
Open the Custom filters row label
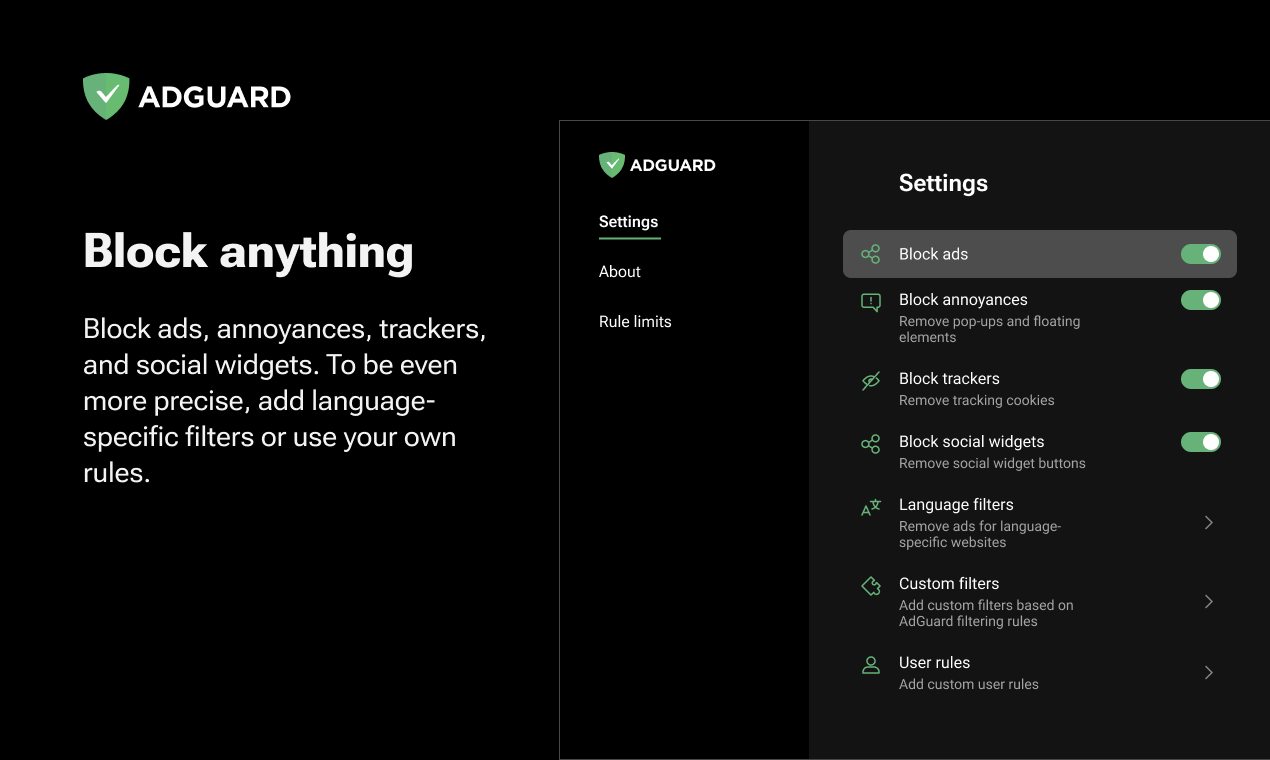[x=949, y=584]
